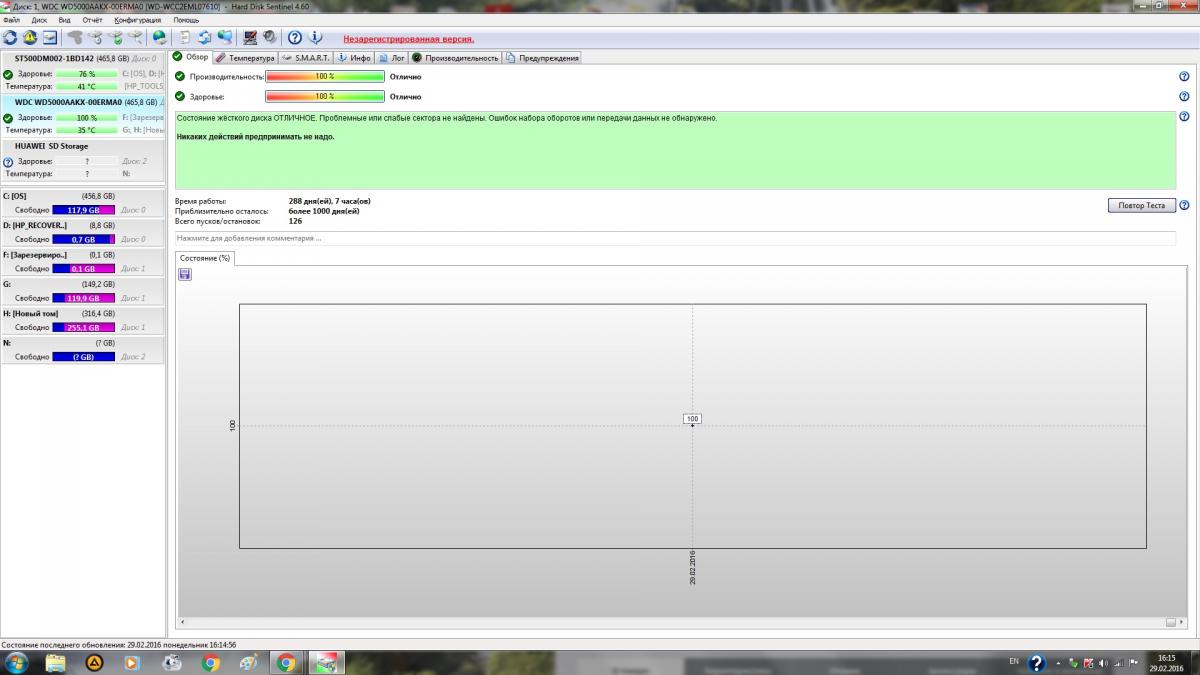
Task: Open the Вид menu
Action: click(x=65, y=19)
